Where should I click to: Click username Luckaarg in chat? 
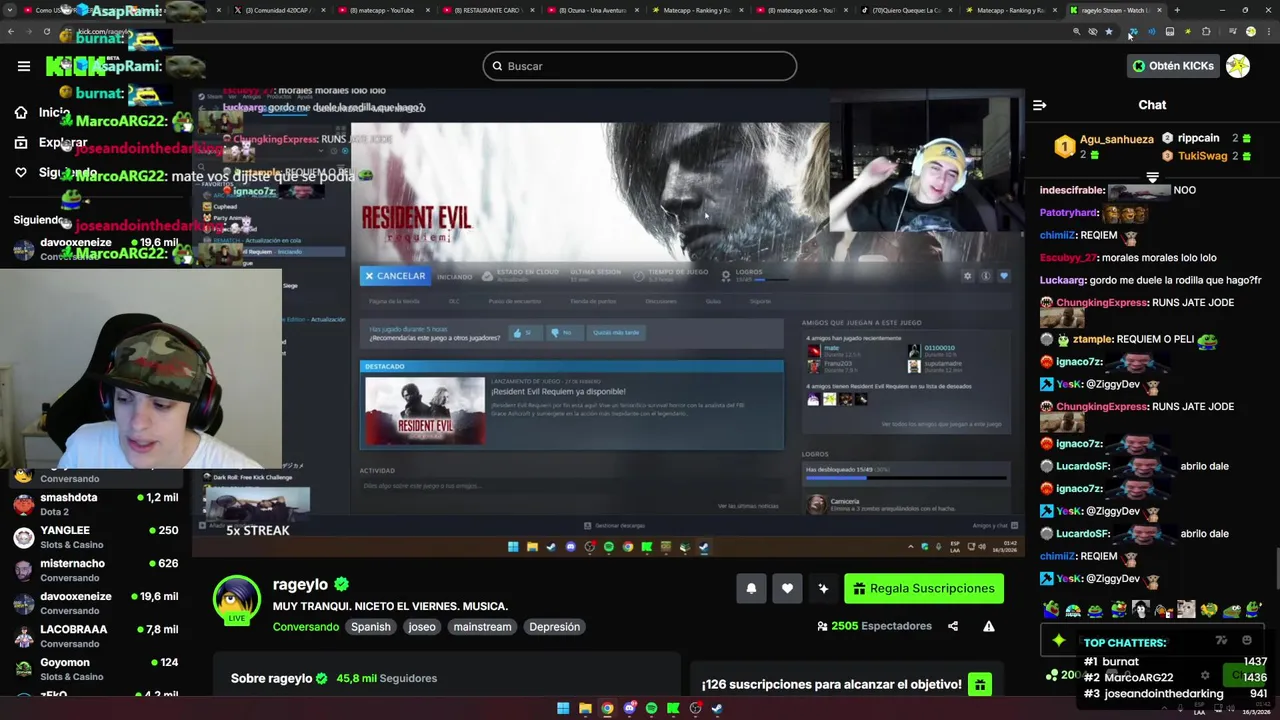tap(1062, 281)
